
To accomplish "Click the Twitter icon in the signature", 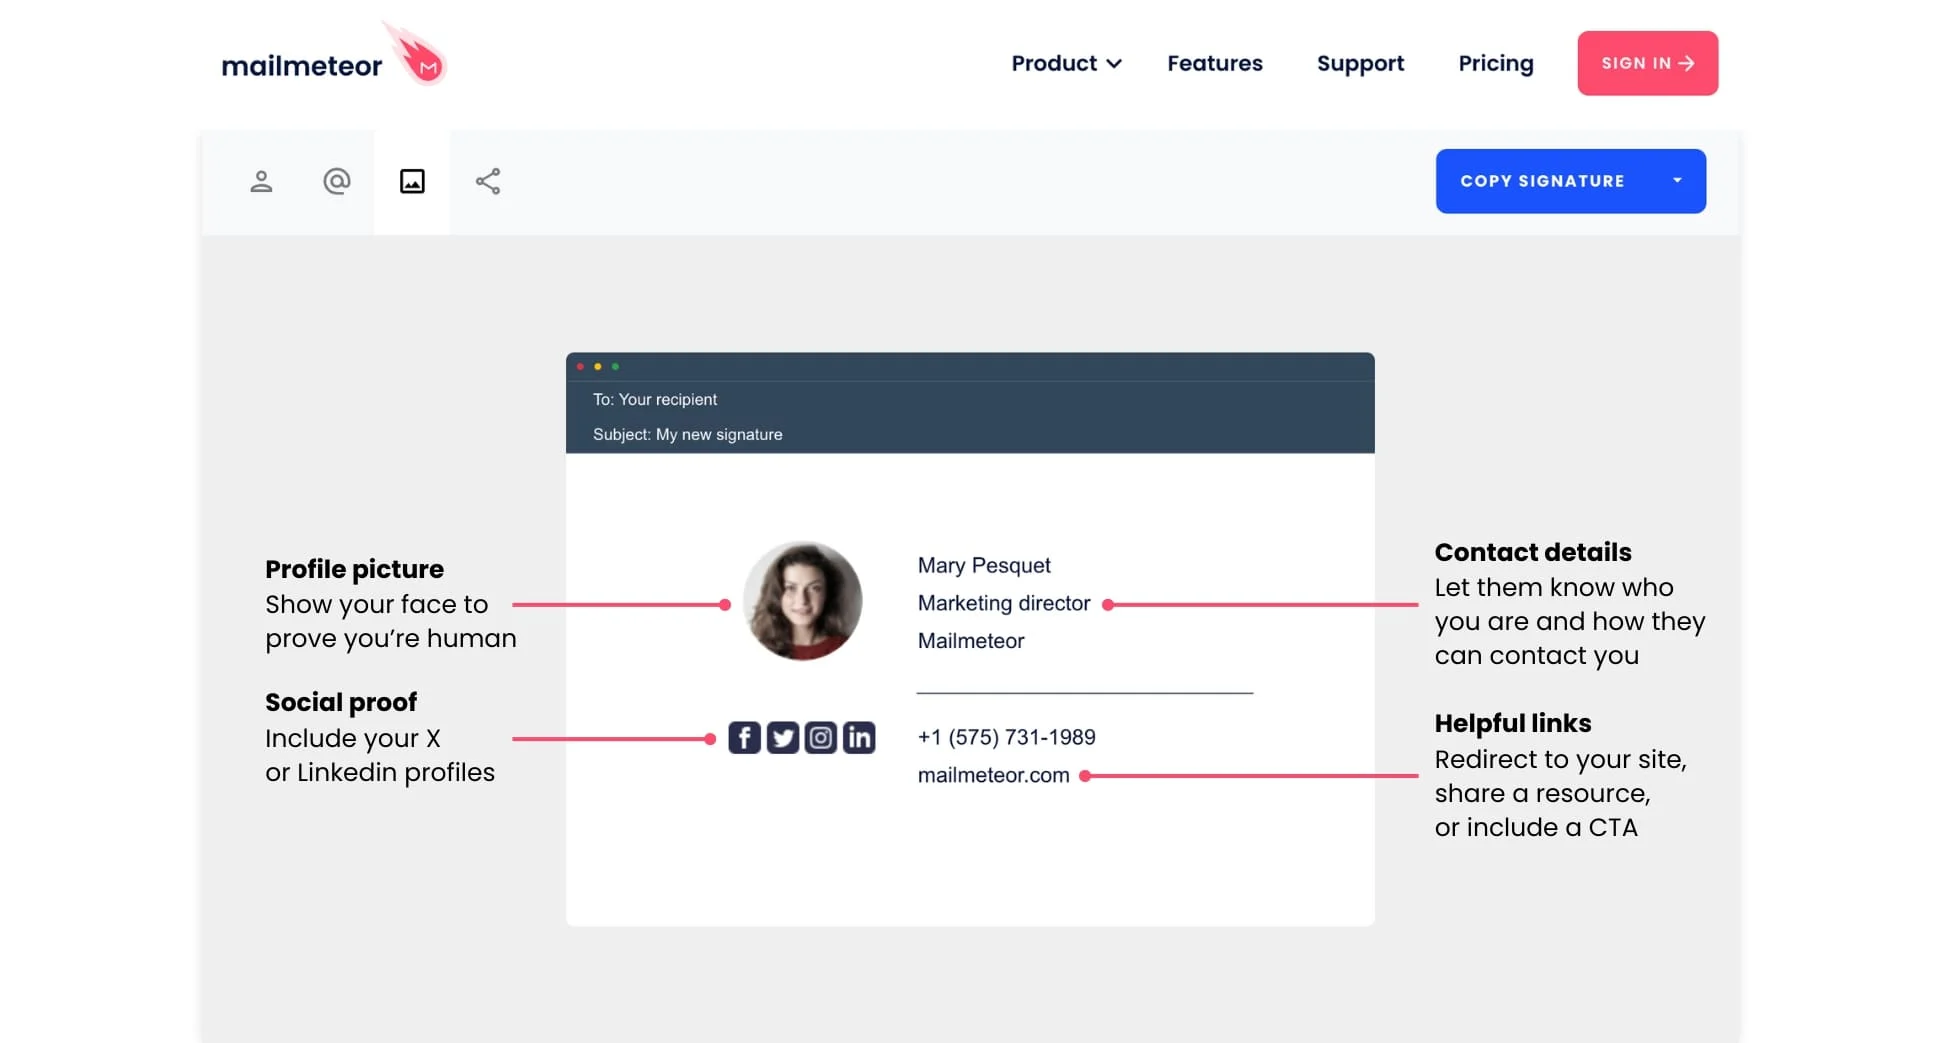I will coord(783,738).
